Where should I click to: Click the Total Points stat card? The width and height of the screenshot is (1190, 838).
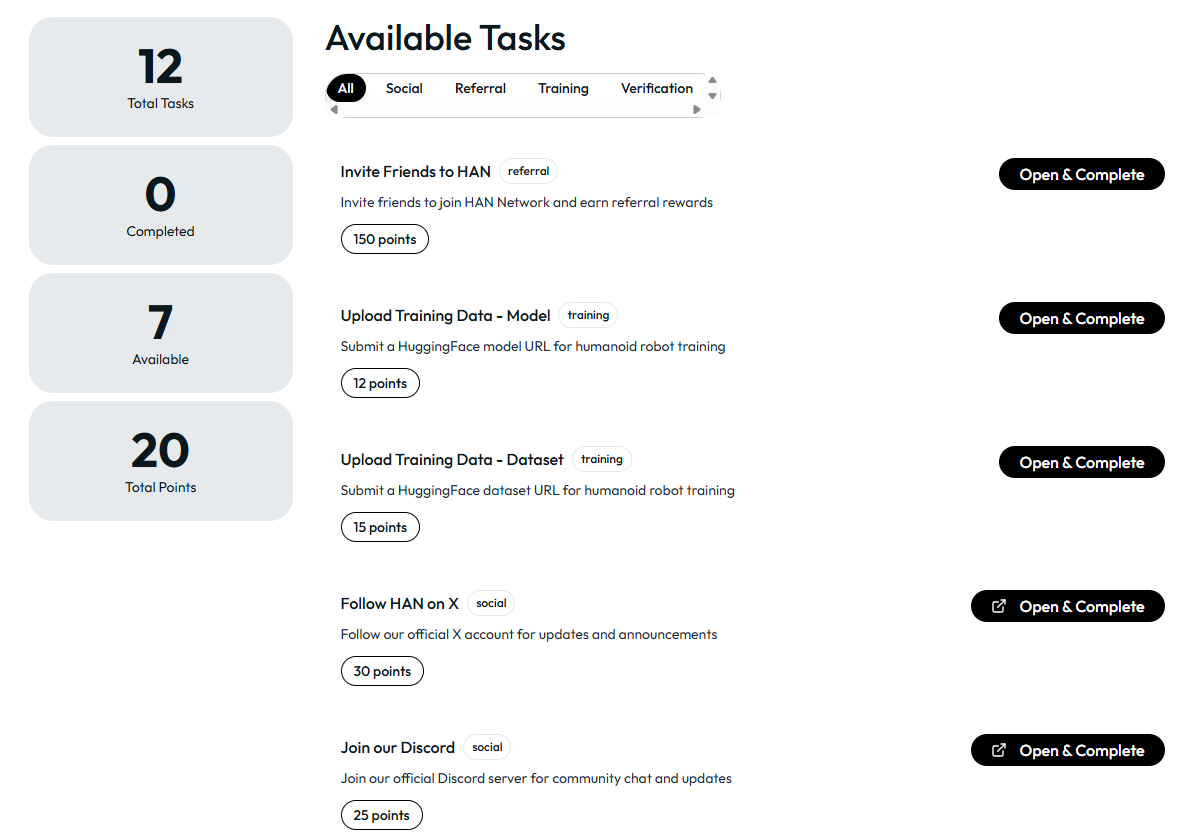tap(161, 461)
